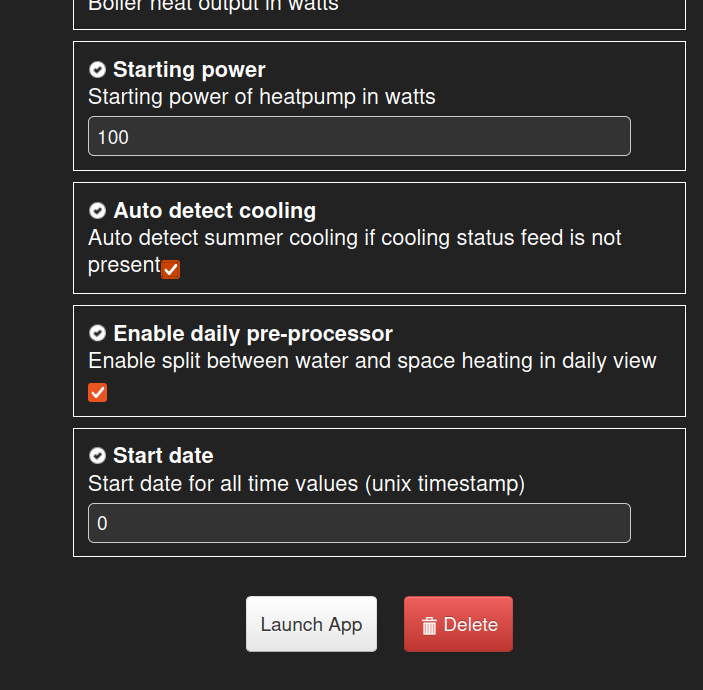Click the checkmark icon beside Start date

97,456
